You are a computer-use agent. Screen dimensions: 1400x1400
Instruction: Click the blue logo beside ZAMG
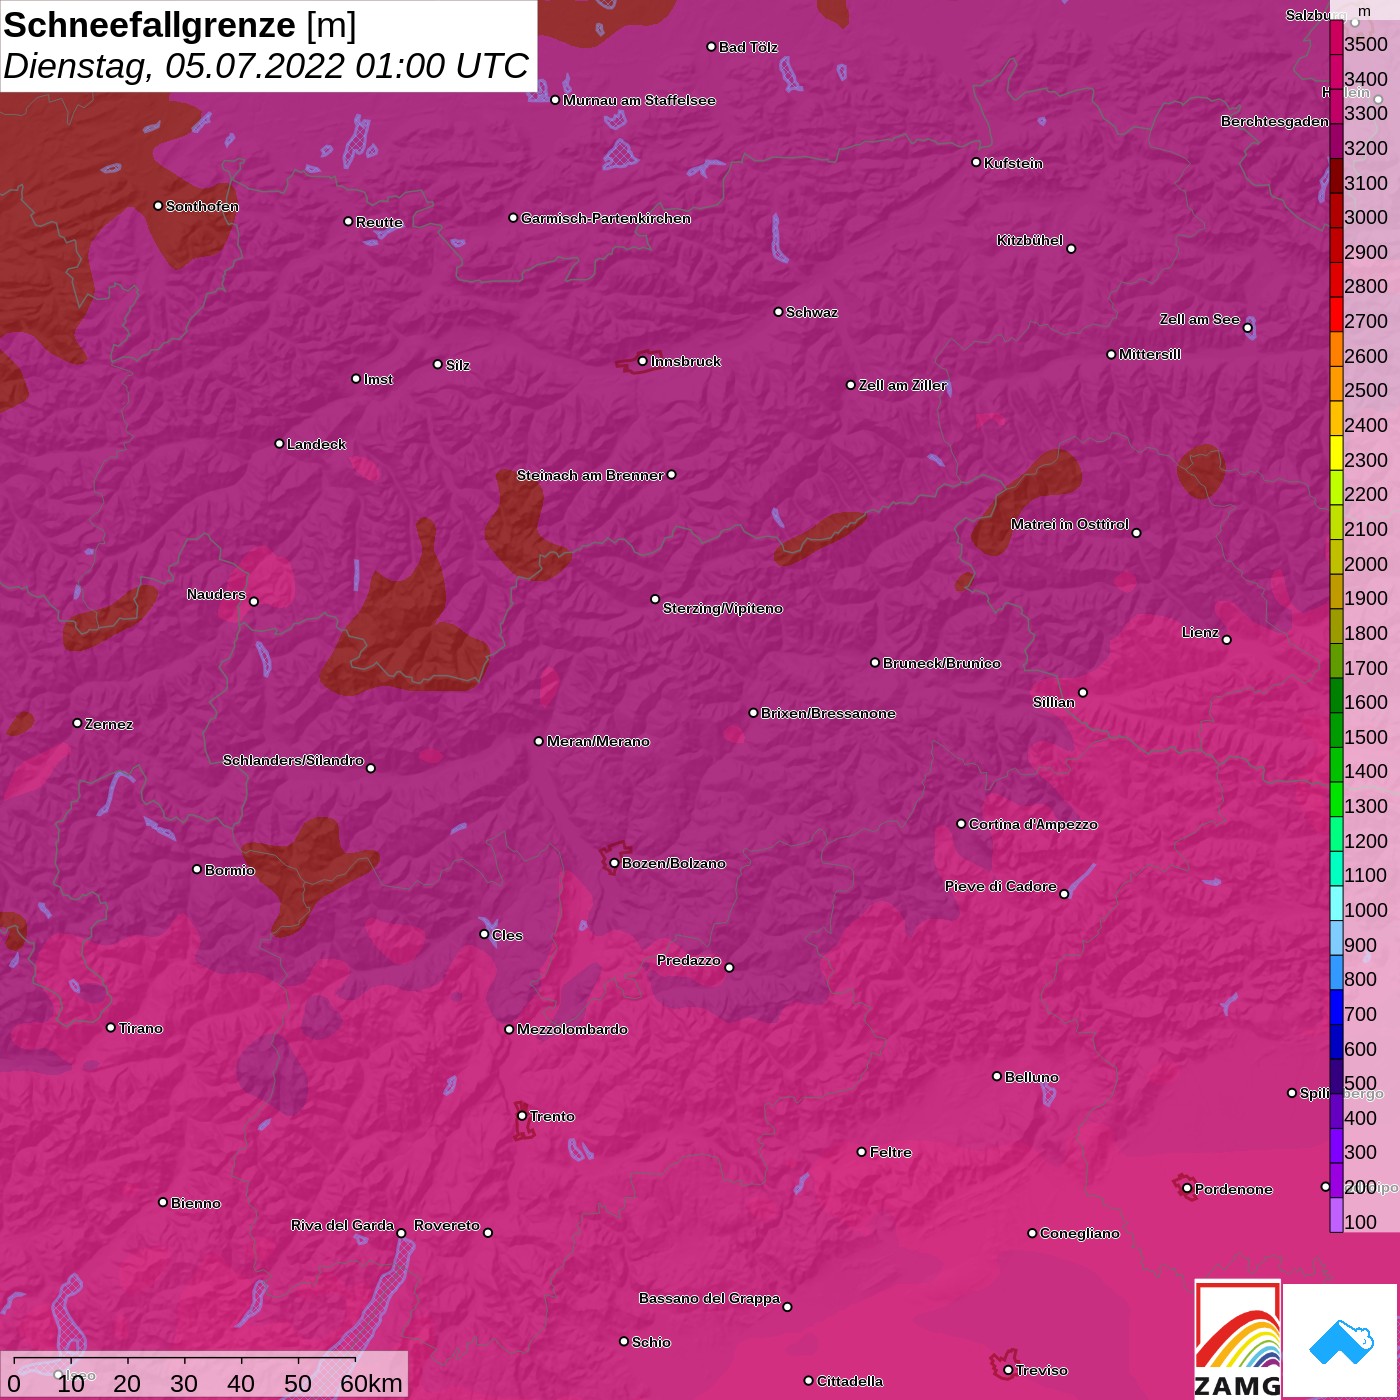tap(1340, 1341)
